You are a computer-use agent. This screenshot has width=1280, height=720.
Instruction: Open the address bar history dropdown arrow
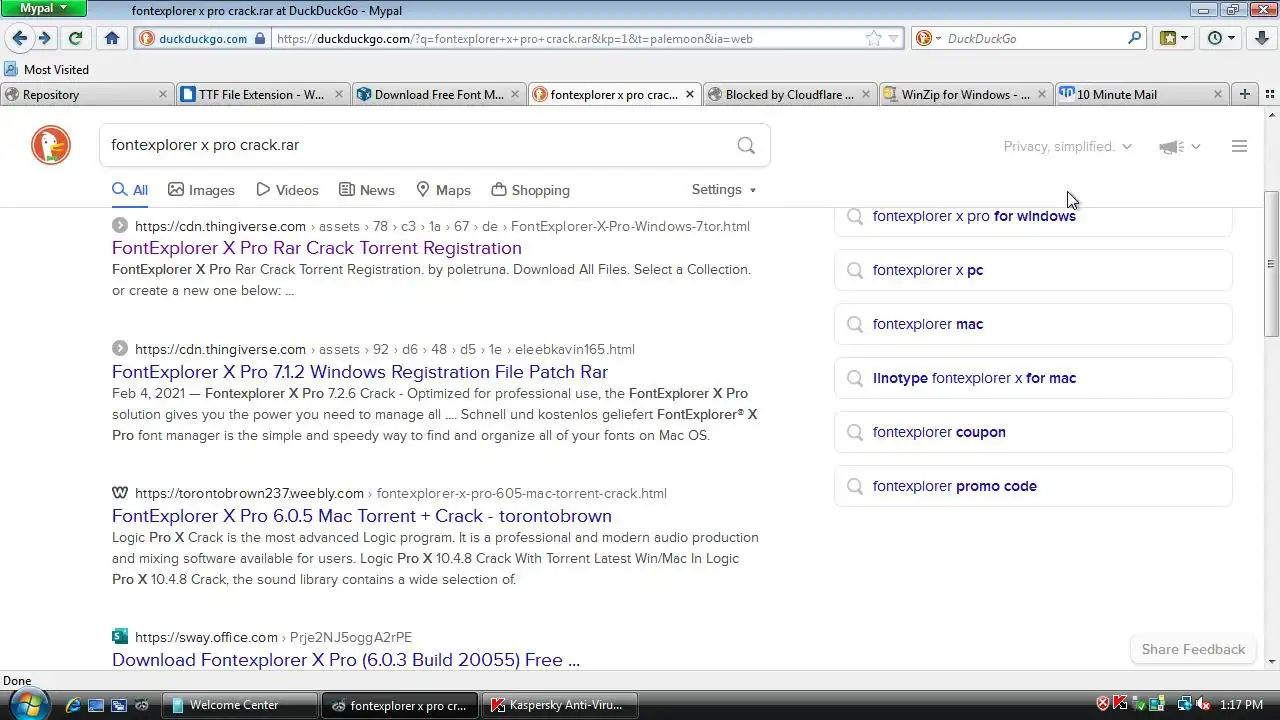click(x=894, y=38)
